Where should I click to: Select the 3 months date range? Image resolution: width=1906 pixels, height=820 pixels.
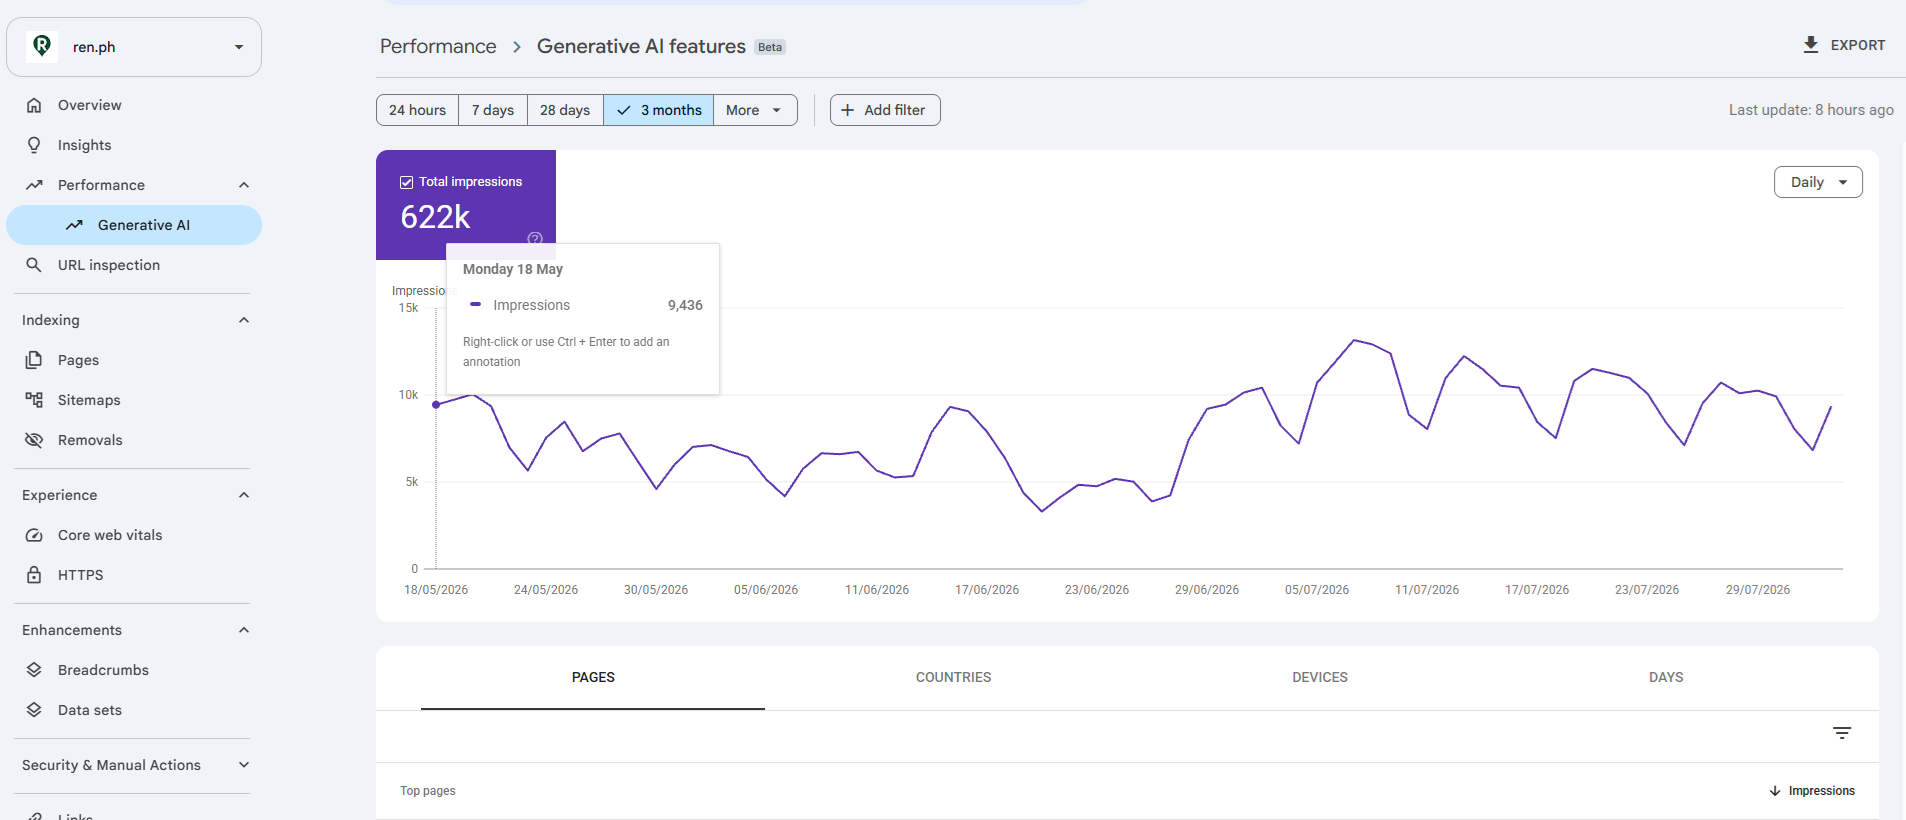(x=659, y=110)
